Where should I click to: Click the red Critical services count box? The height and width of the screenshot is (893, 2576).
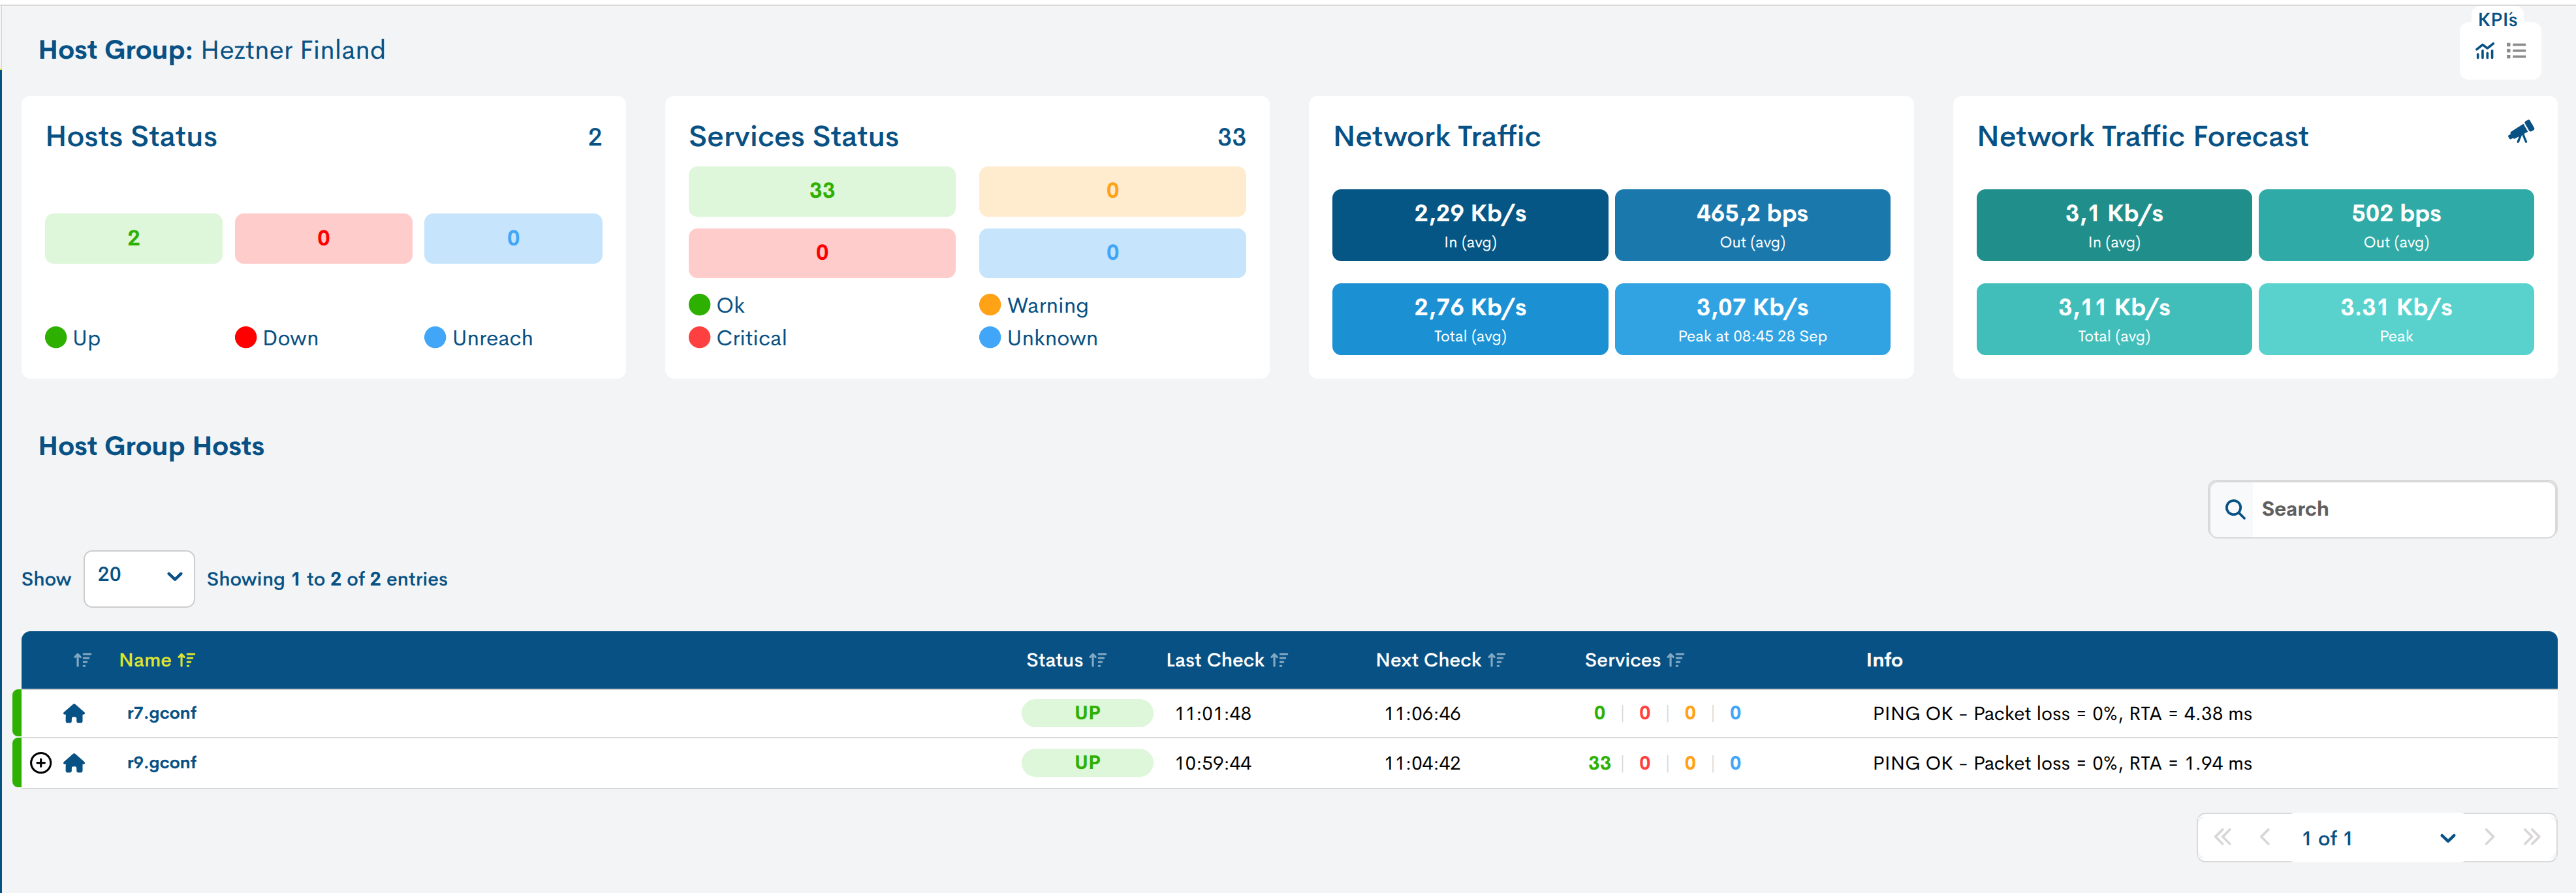[x=822, y=253]
